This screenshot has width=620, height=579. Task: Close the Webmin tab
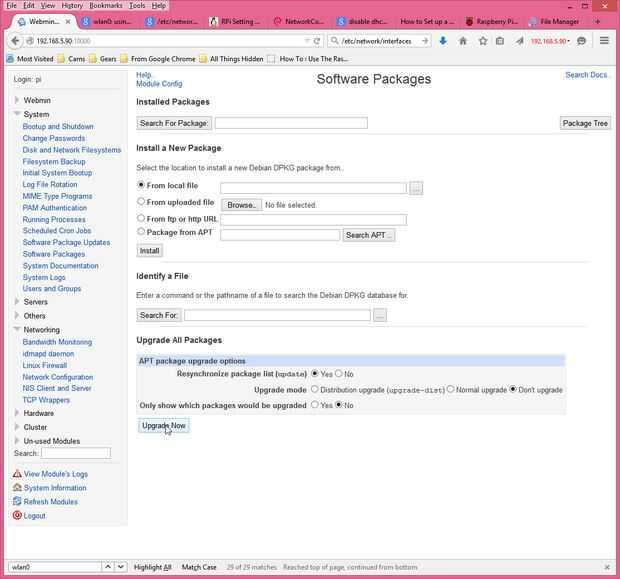point(68,21)
